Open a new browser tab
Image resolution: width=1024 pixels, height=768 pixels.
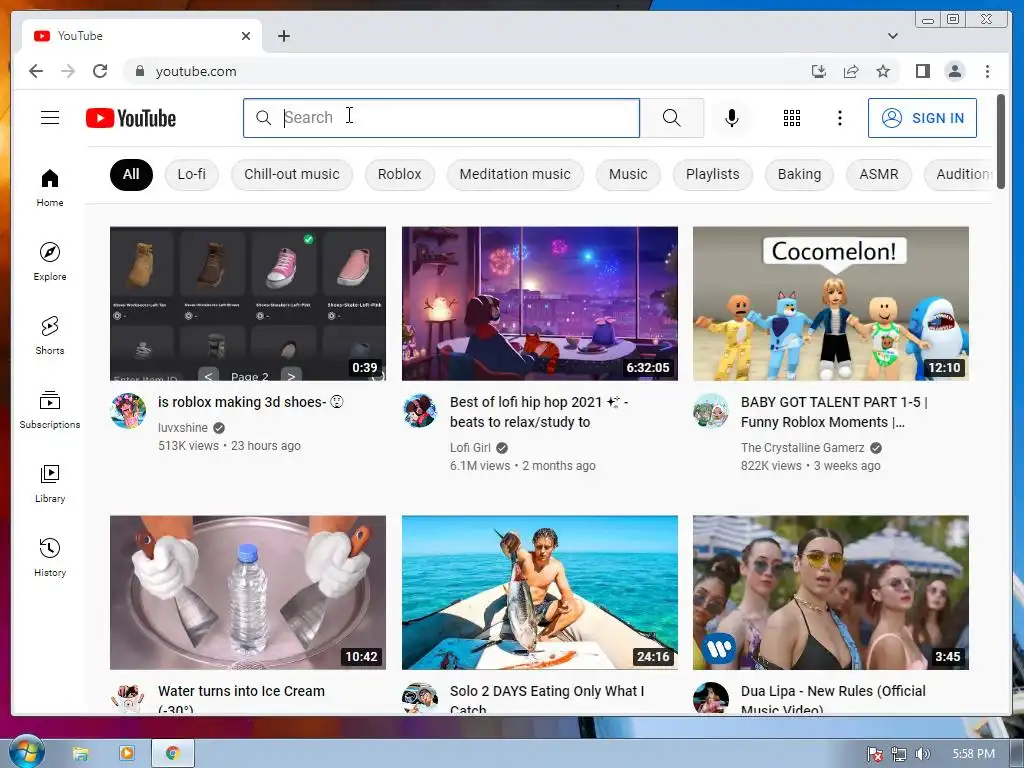pyautogui.click(x=283, y=36)
